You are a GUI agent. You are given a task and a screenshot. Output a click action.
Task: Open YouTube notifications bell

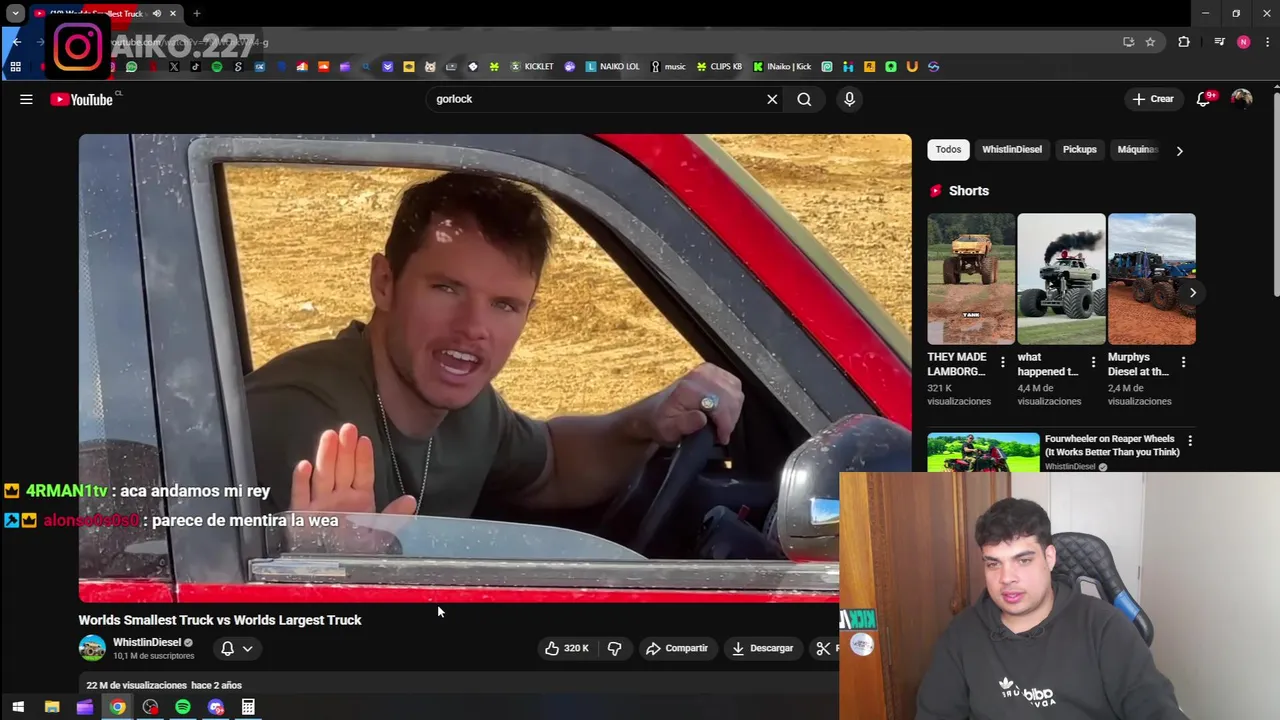pyautogui.click(x=1204, y=99)
